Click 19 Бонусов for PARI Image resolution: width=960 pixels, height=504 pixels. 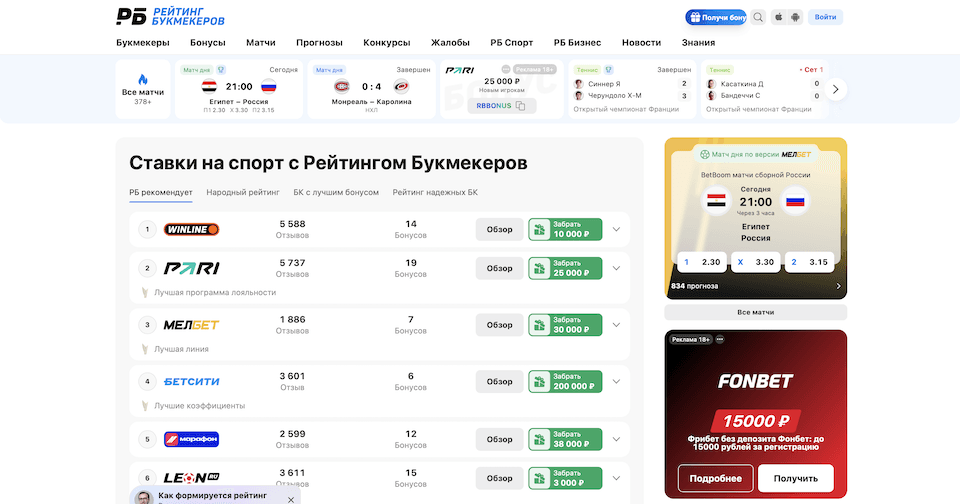tap(411, 268)
